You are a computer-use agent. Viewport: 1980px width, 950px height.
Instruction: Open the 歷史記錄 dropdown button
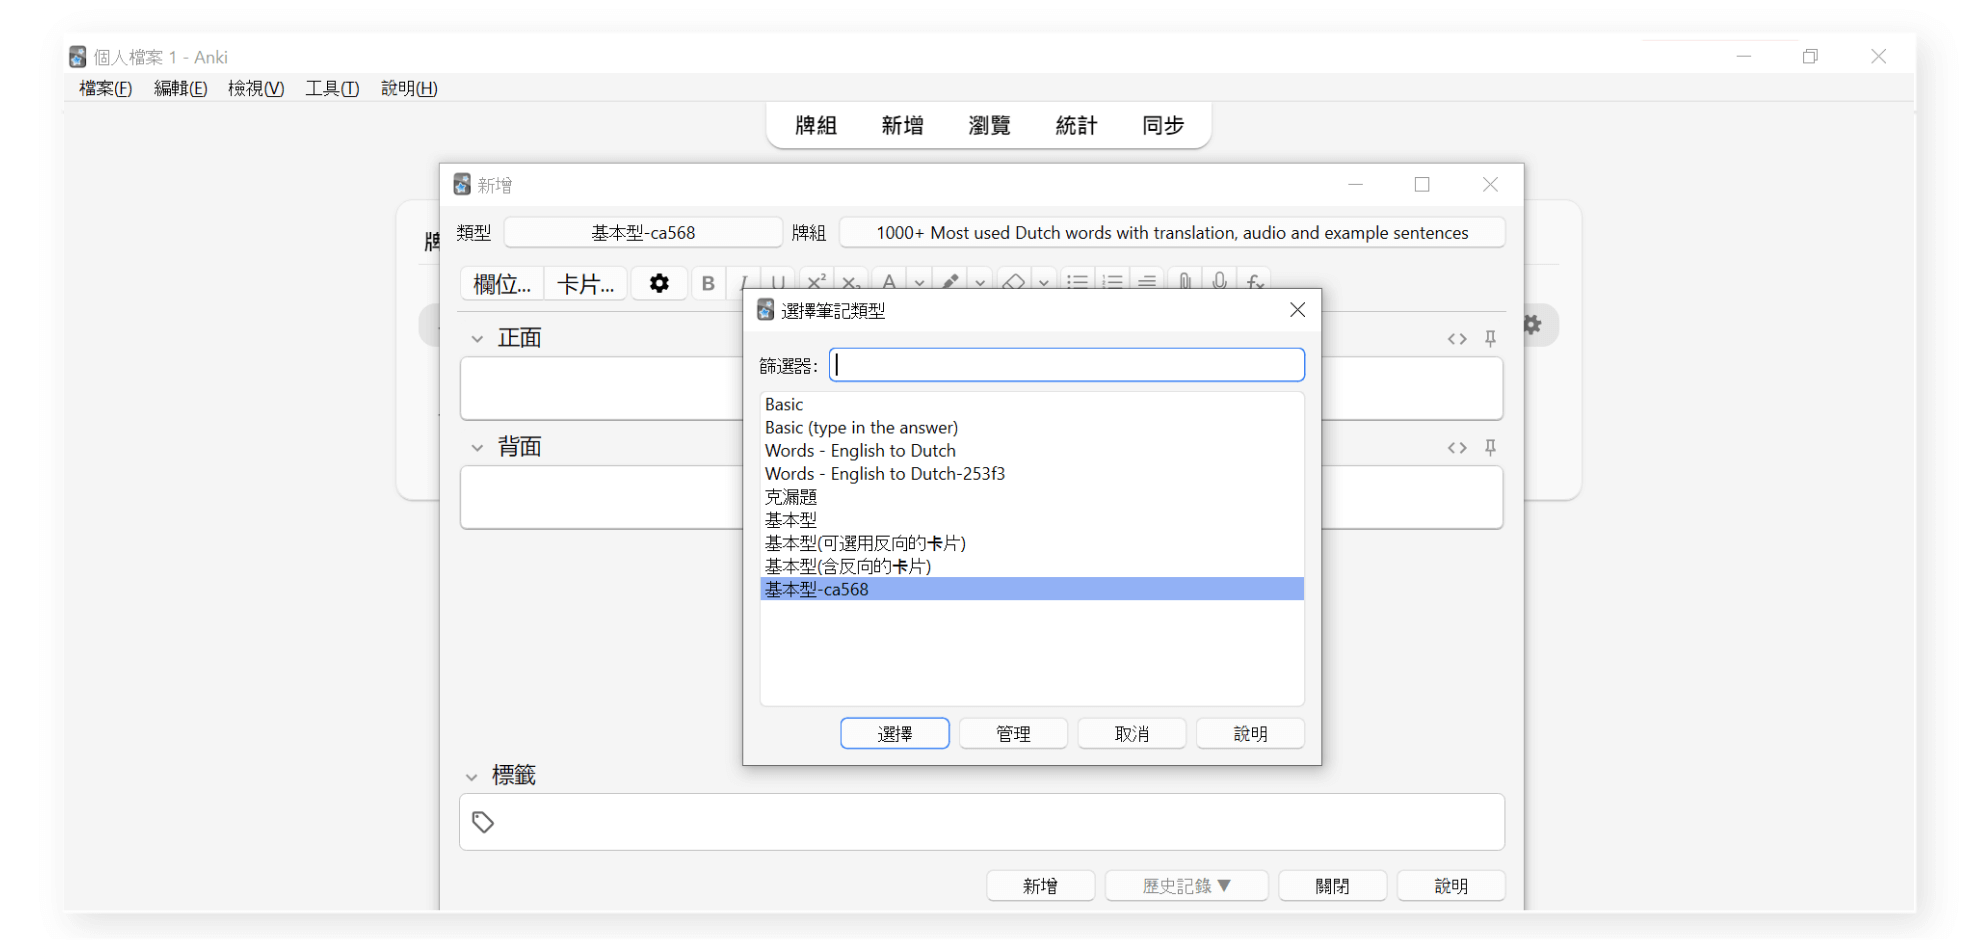point(1186,886)
